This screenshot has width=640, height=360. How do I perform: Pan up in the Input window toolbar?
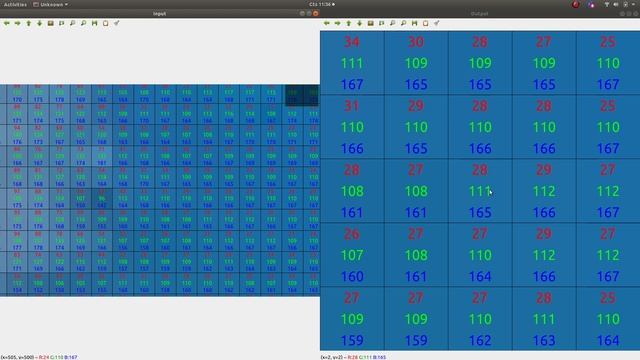point(29,23)
